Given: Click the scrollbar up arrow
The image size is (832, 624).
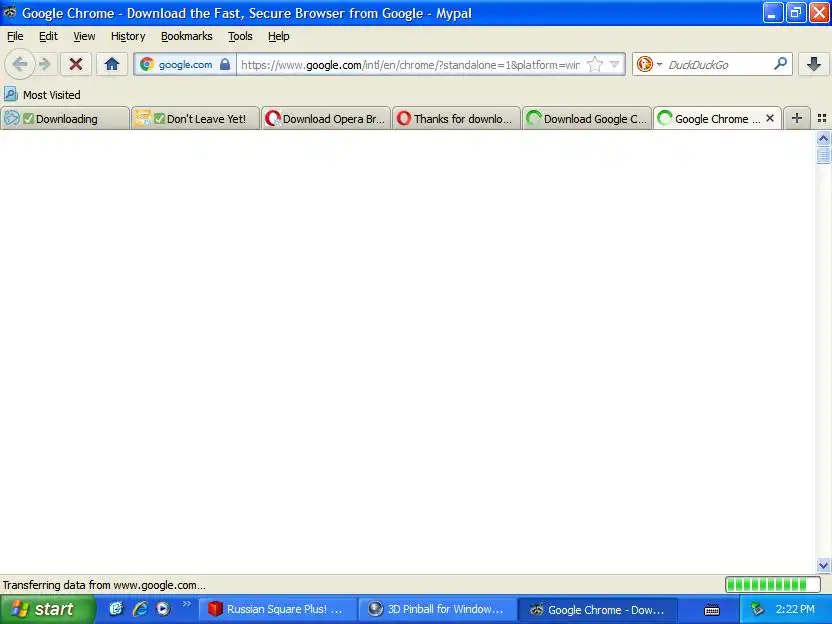Looking at the screenshot, I should tap(824, 138).
